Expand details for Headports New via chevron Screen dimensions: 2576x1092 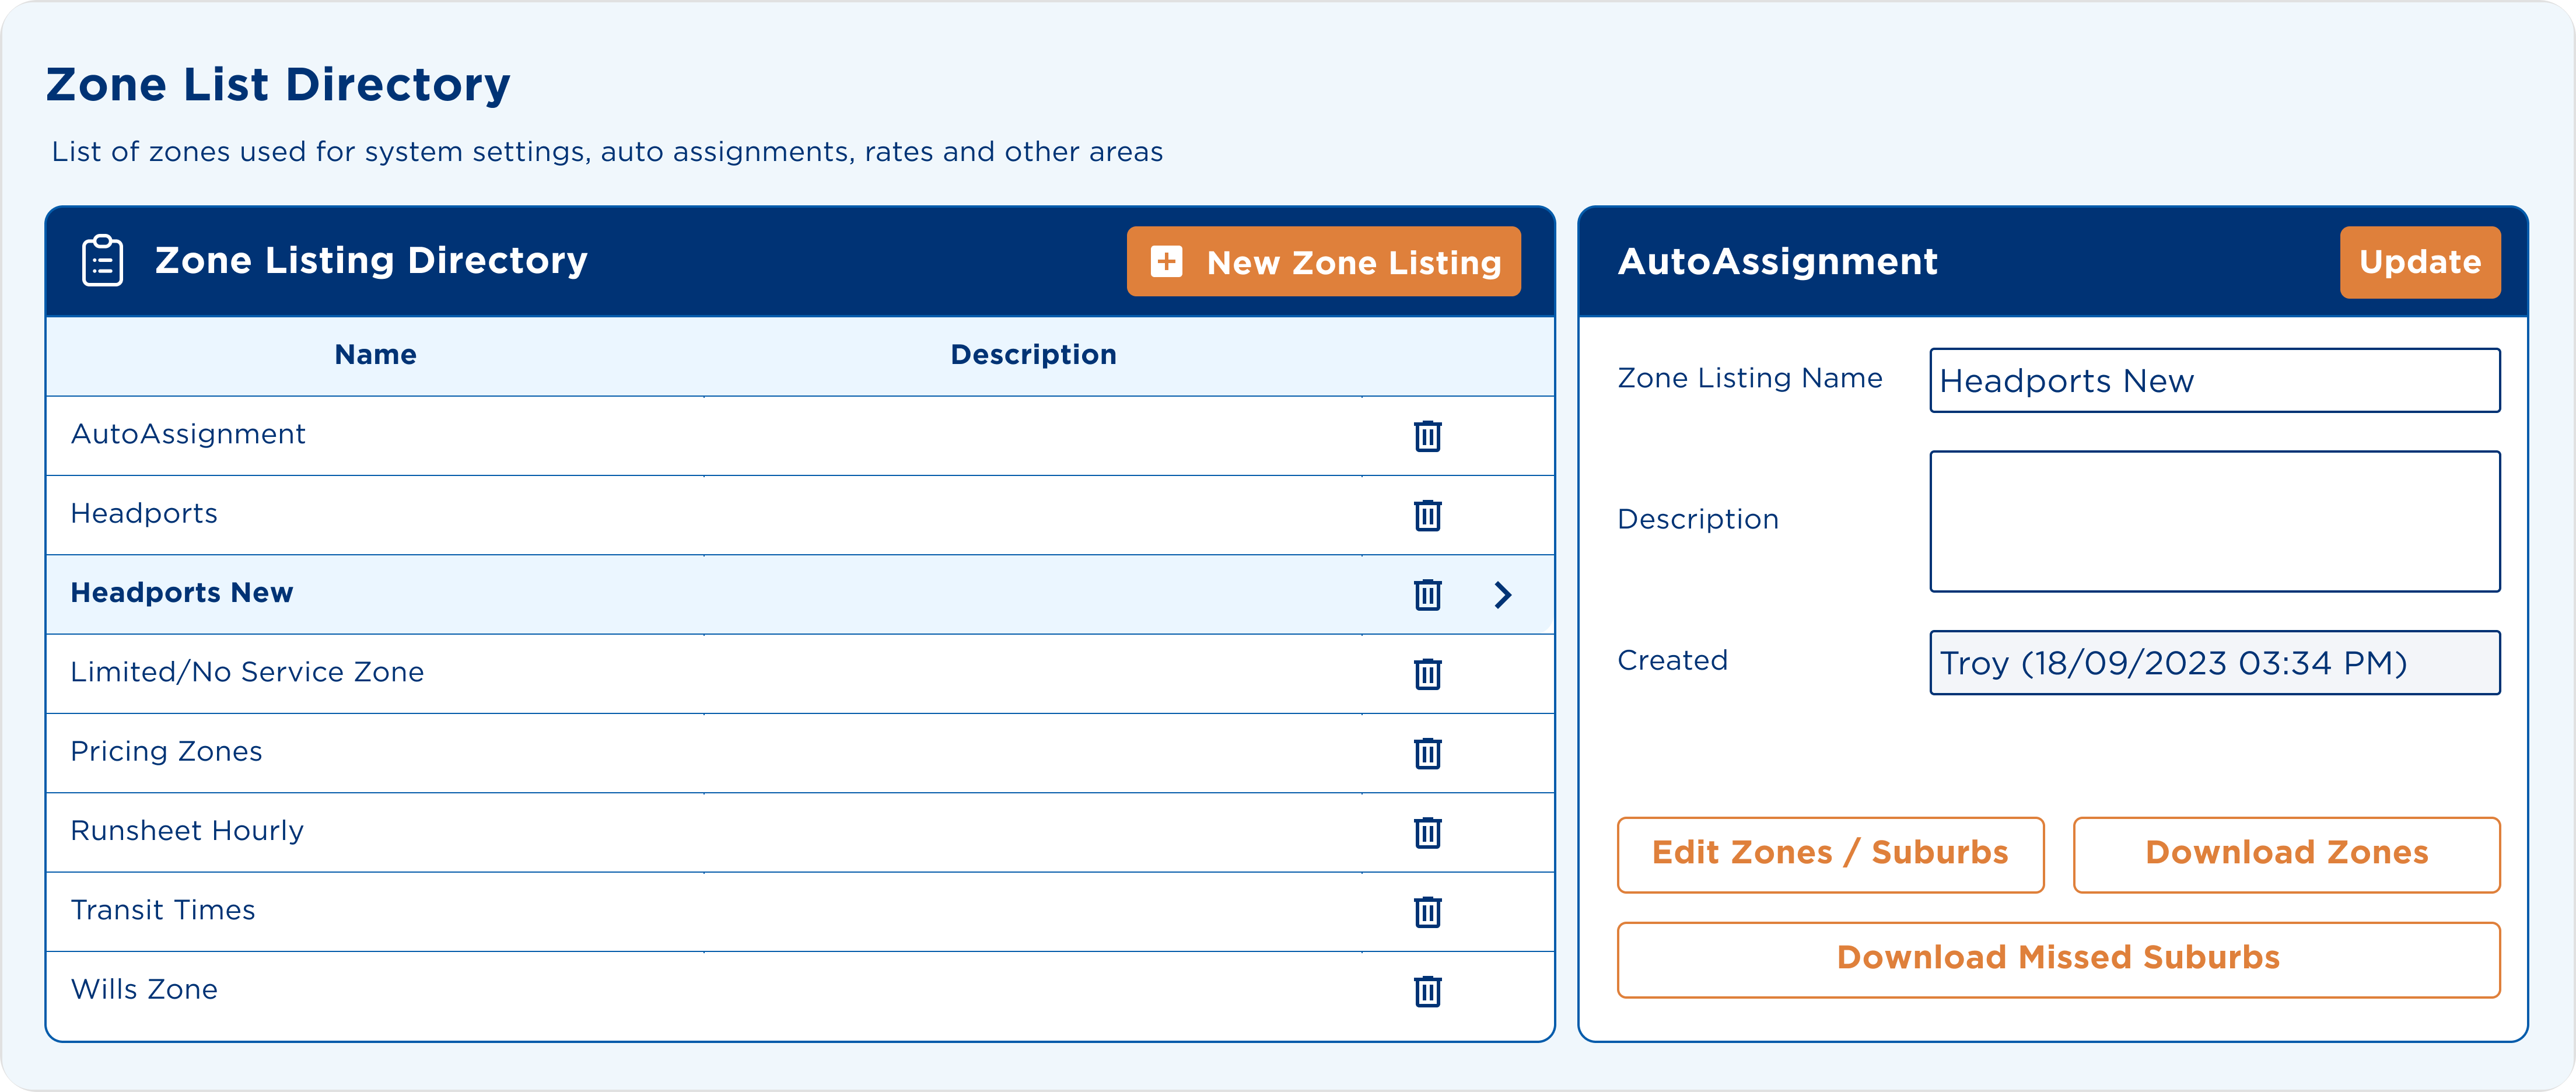[x=1504, y=594]
